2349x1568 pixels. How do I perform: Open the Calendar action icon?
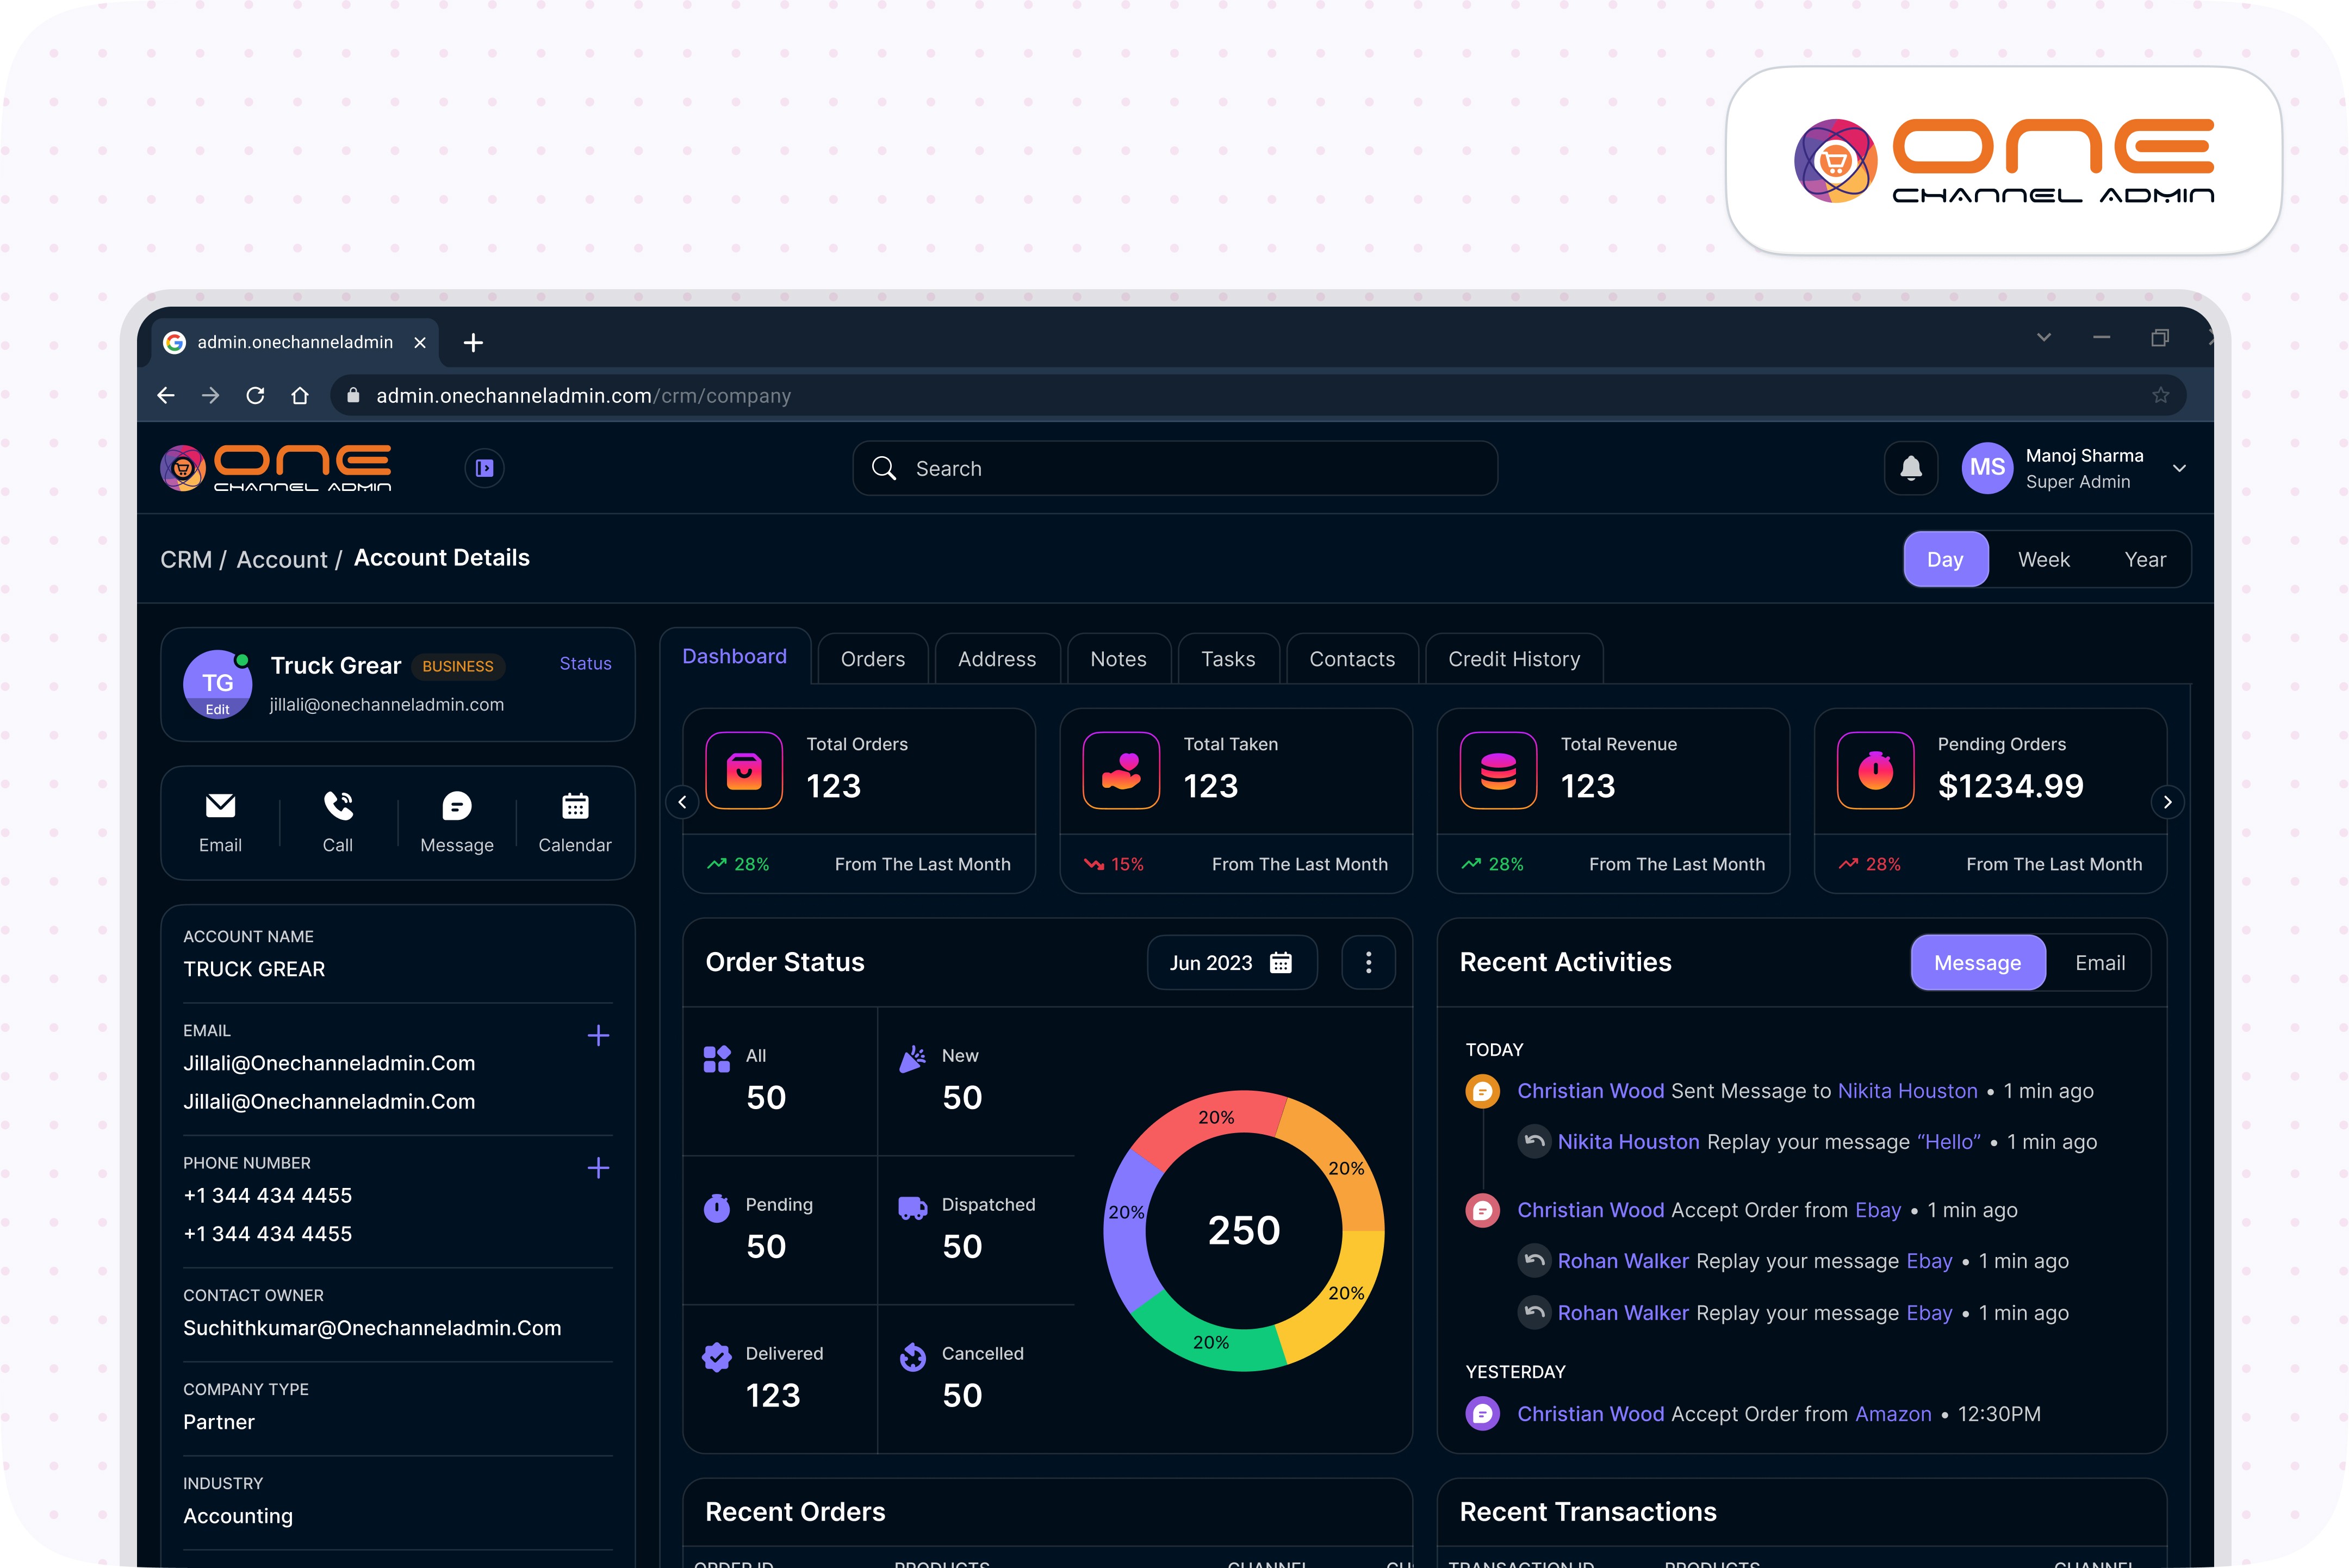575,806
